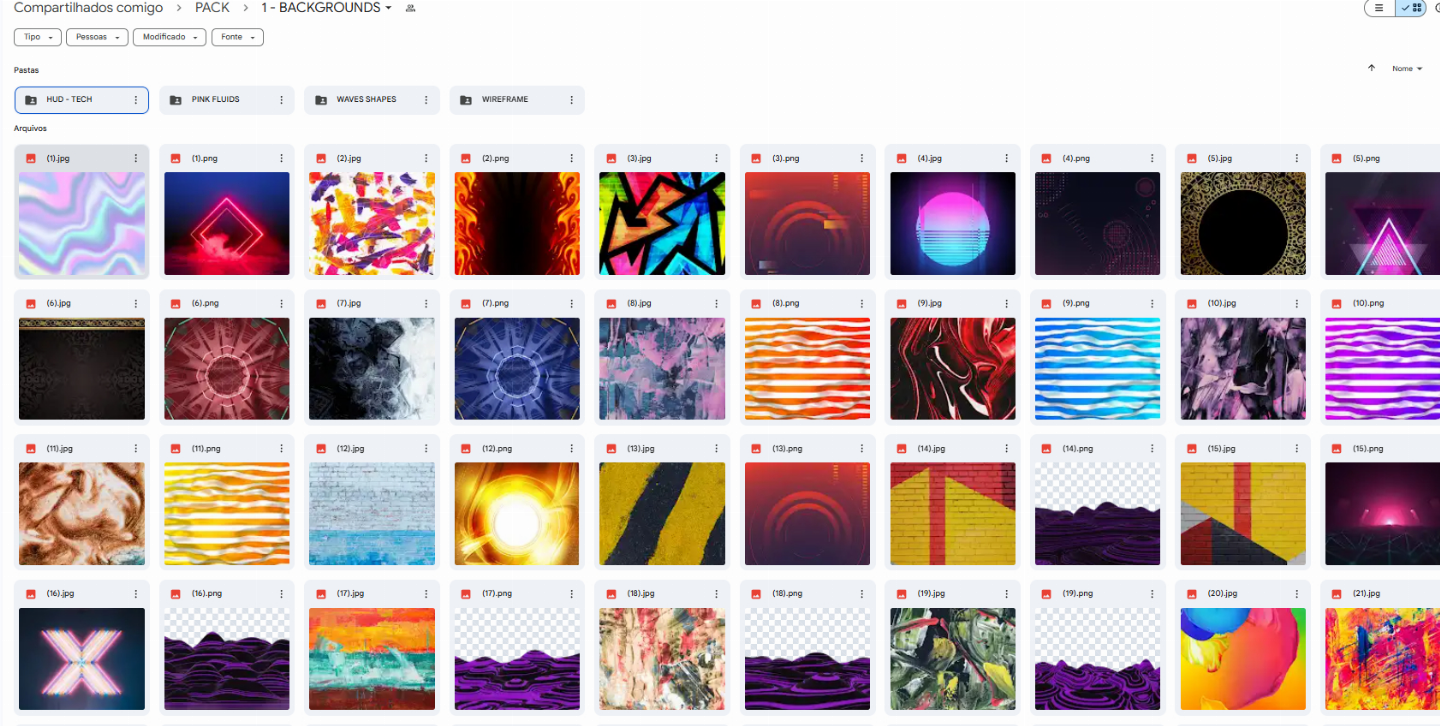Open the Tipo filter dropdown
The height and width of the screenshot is (726, 1440).
[x=38, y=37]
